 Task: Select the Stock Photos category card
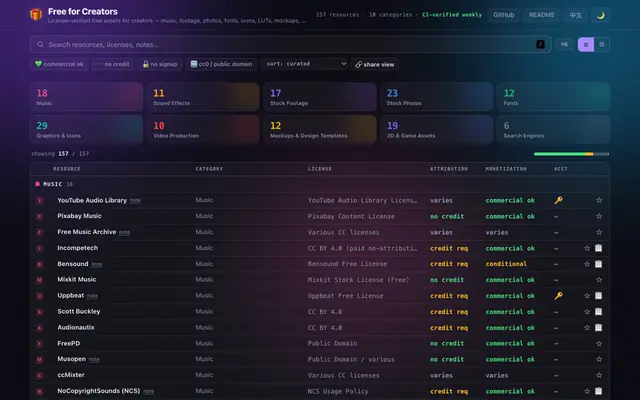tap(436, 97)
